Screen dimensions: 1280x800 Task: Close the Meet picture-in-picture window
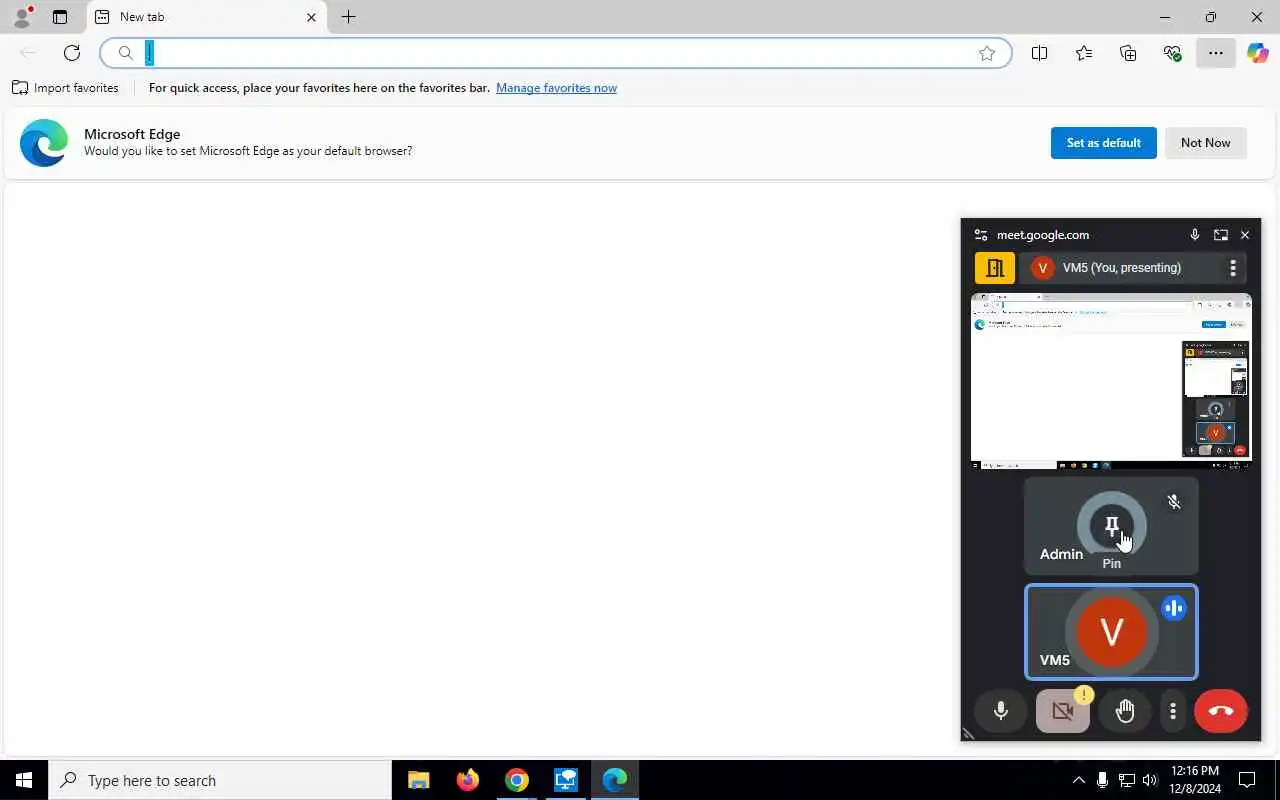1245,235
